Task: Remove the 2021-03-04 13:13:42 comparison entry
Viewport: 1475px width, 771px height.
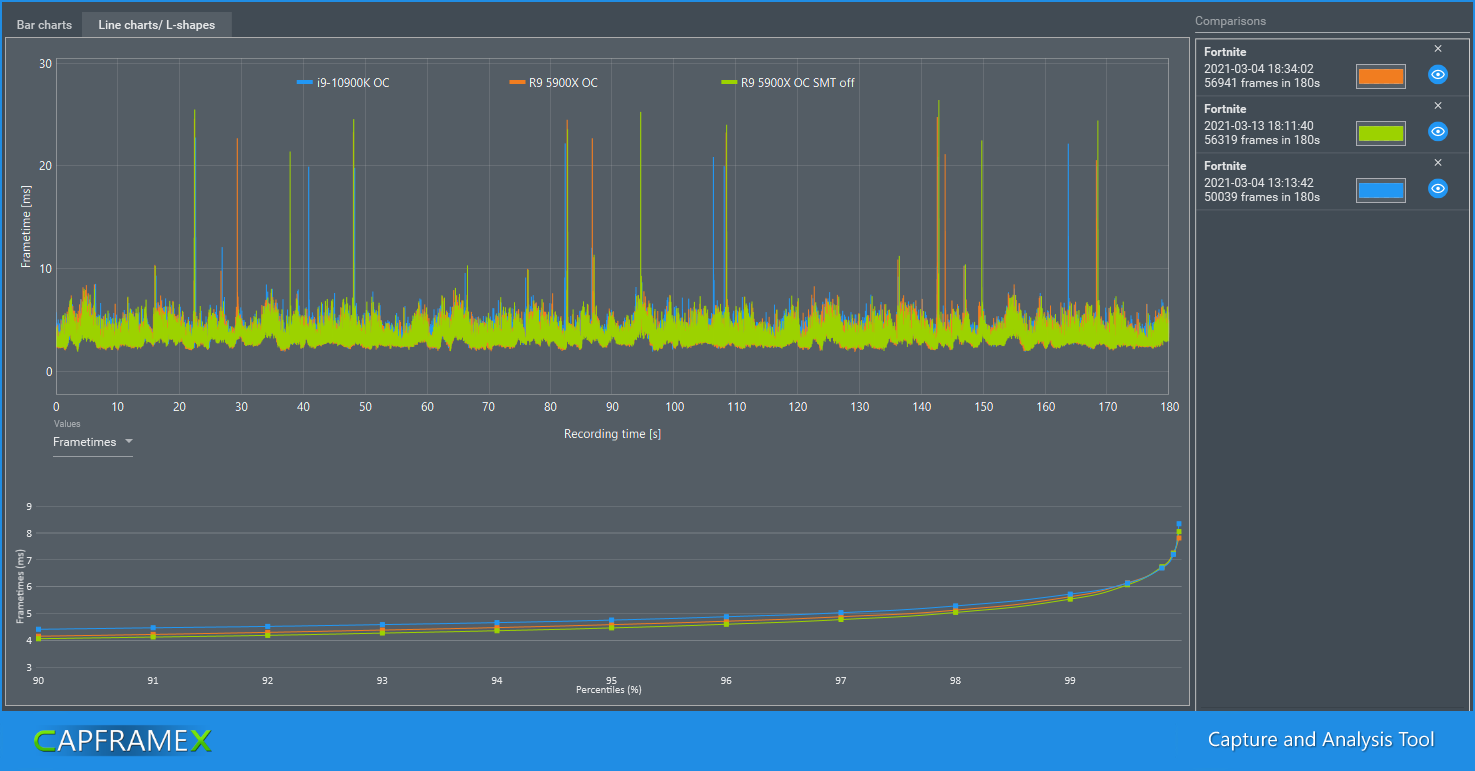Action: (1438, 163)
